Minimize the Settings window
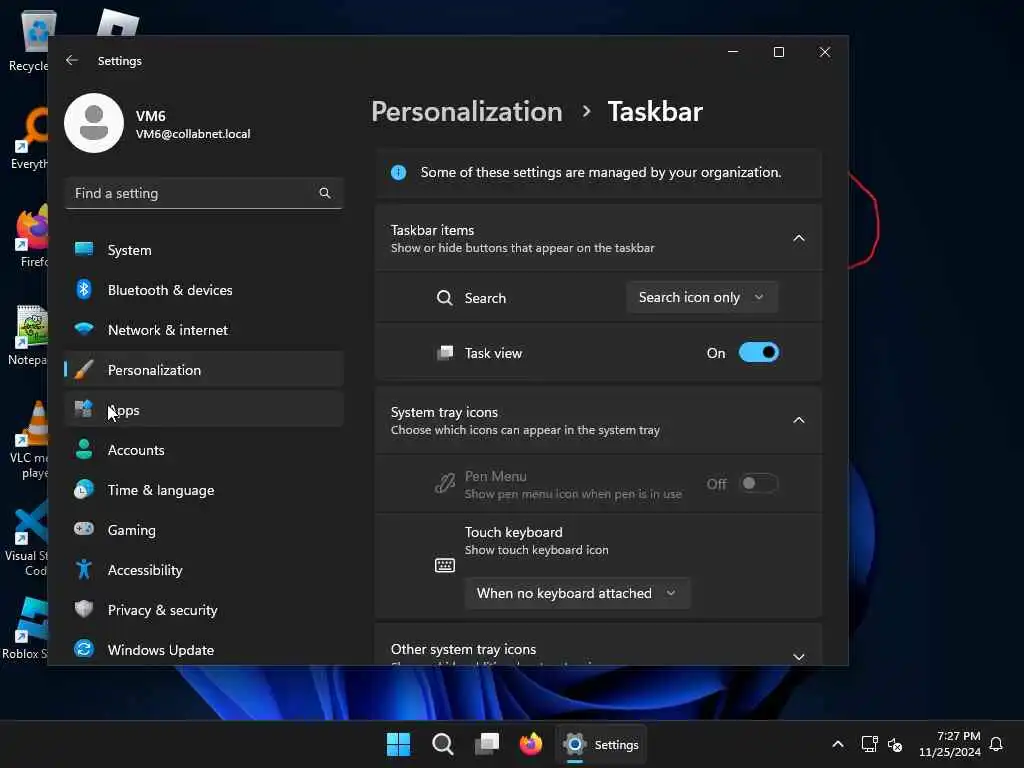Image resolution: width=1024 pixels, height=768 pixels. click(733, 52)
